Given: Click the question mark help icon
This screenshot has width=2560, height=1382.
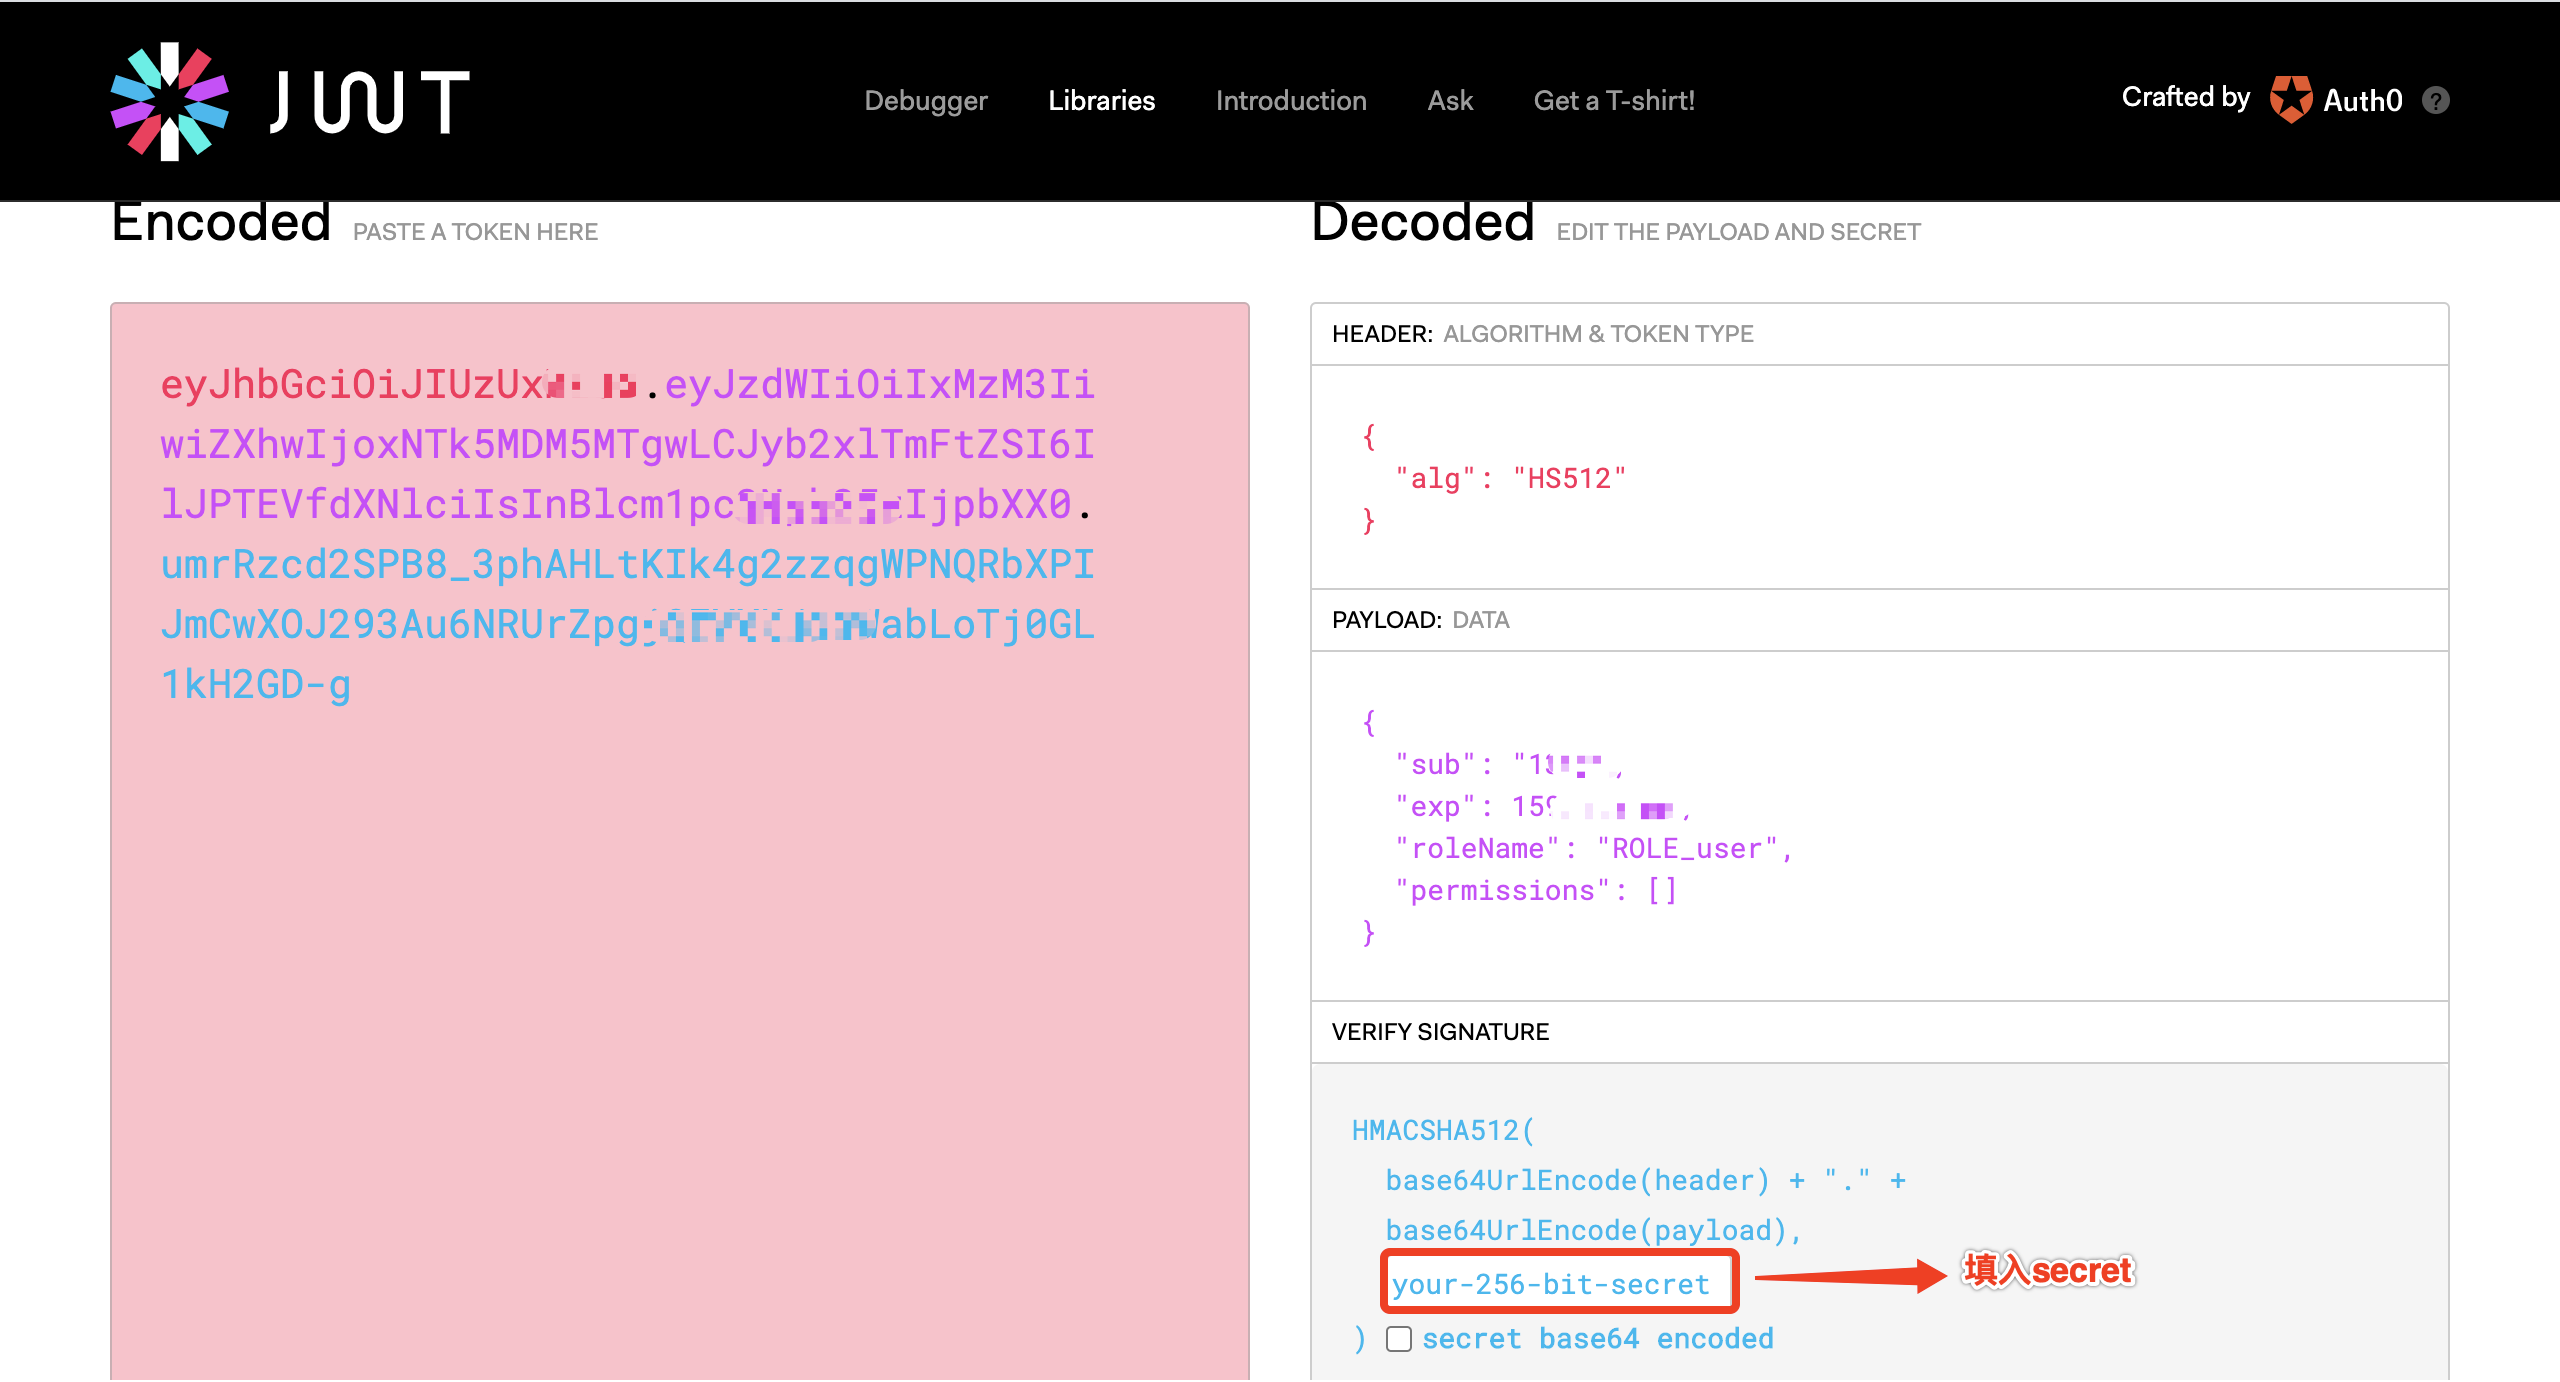Looking at the screenshot, I should pos(2436,100).
